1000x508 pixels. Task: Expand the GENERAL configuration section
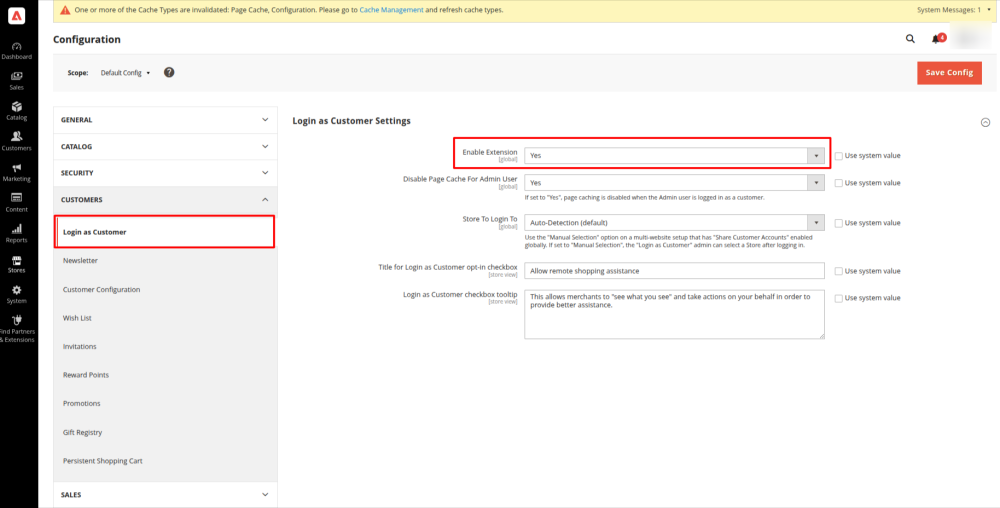click(x=164, y=120)
